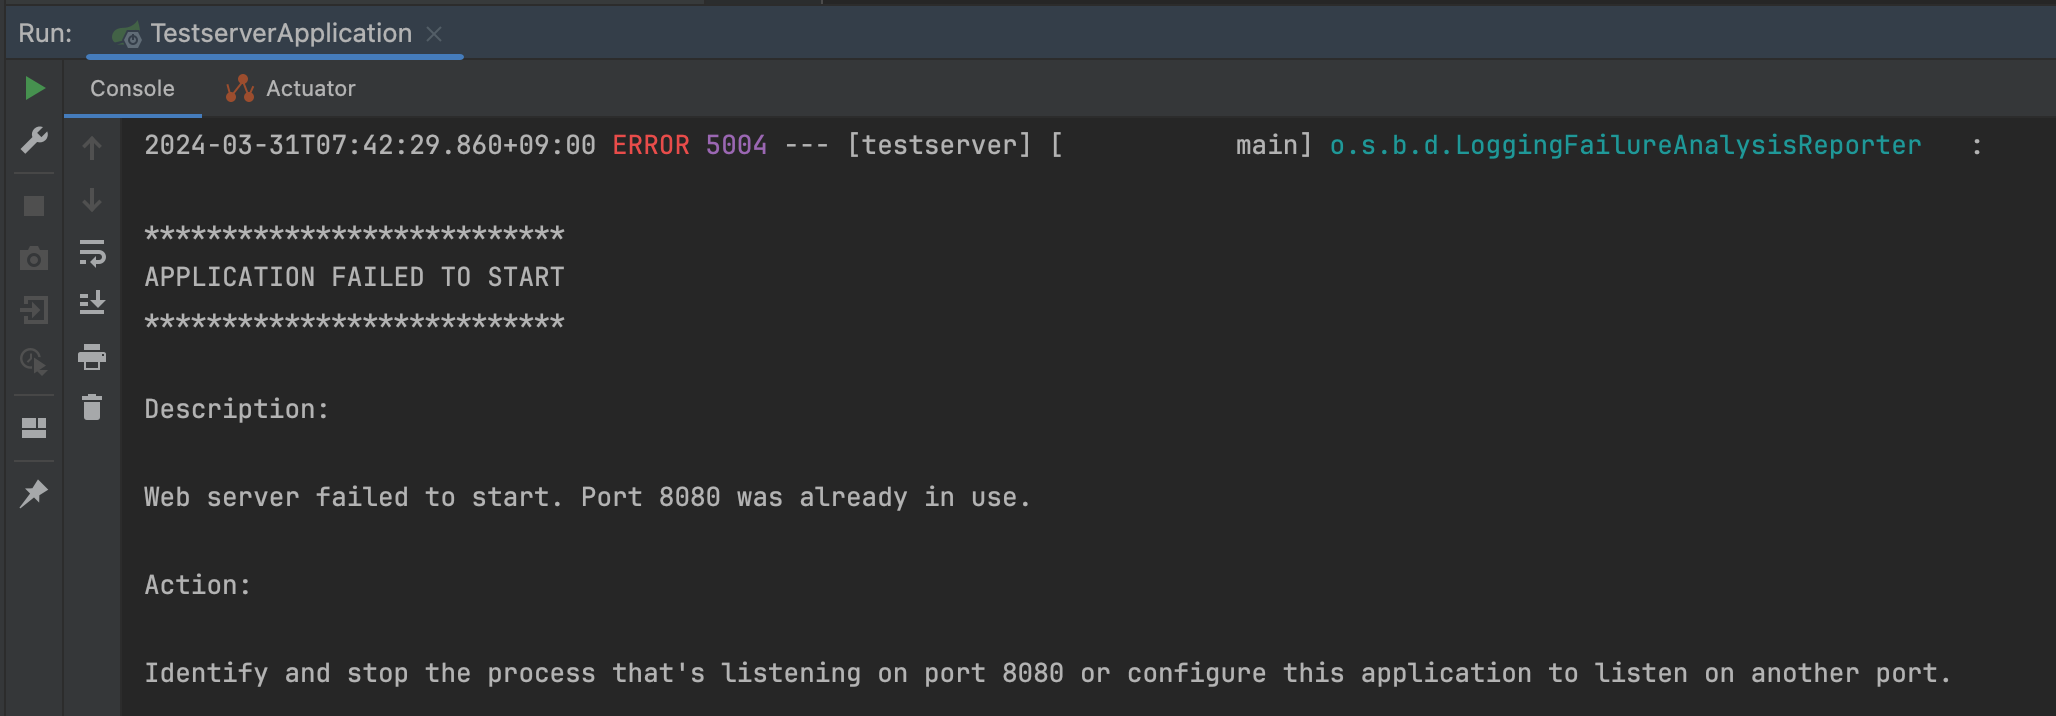Toggle the Pin Tab pushpin icon
The height and width of the screenshot is (716, 2056).
click(34, 493)
